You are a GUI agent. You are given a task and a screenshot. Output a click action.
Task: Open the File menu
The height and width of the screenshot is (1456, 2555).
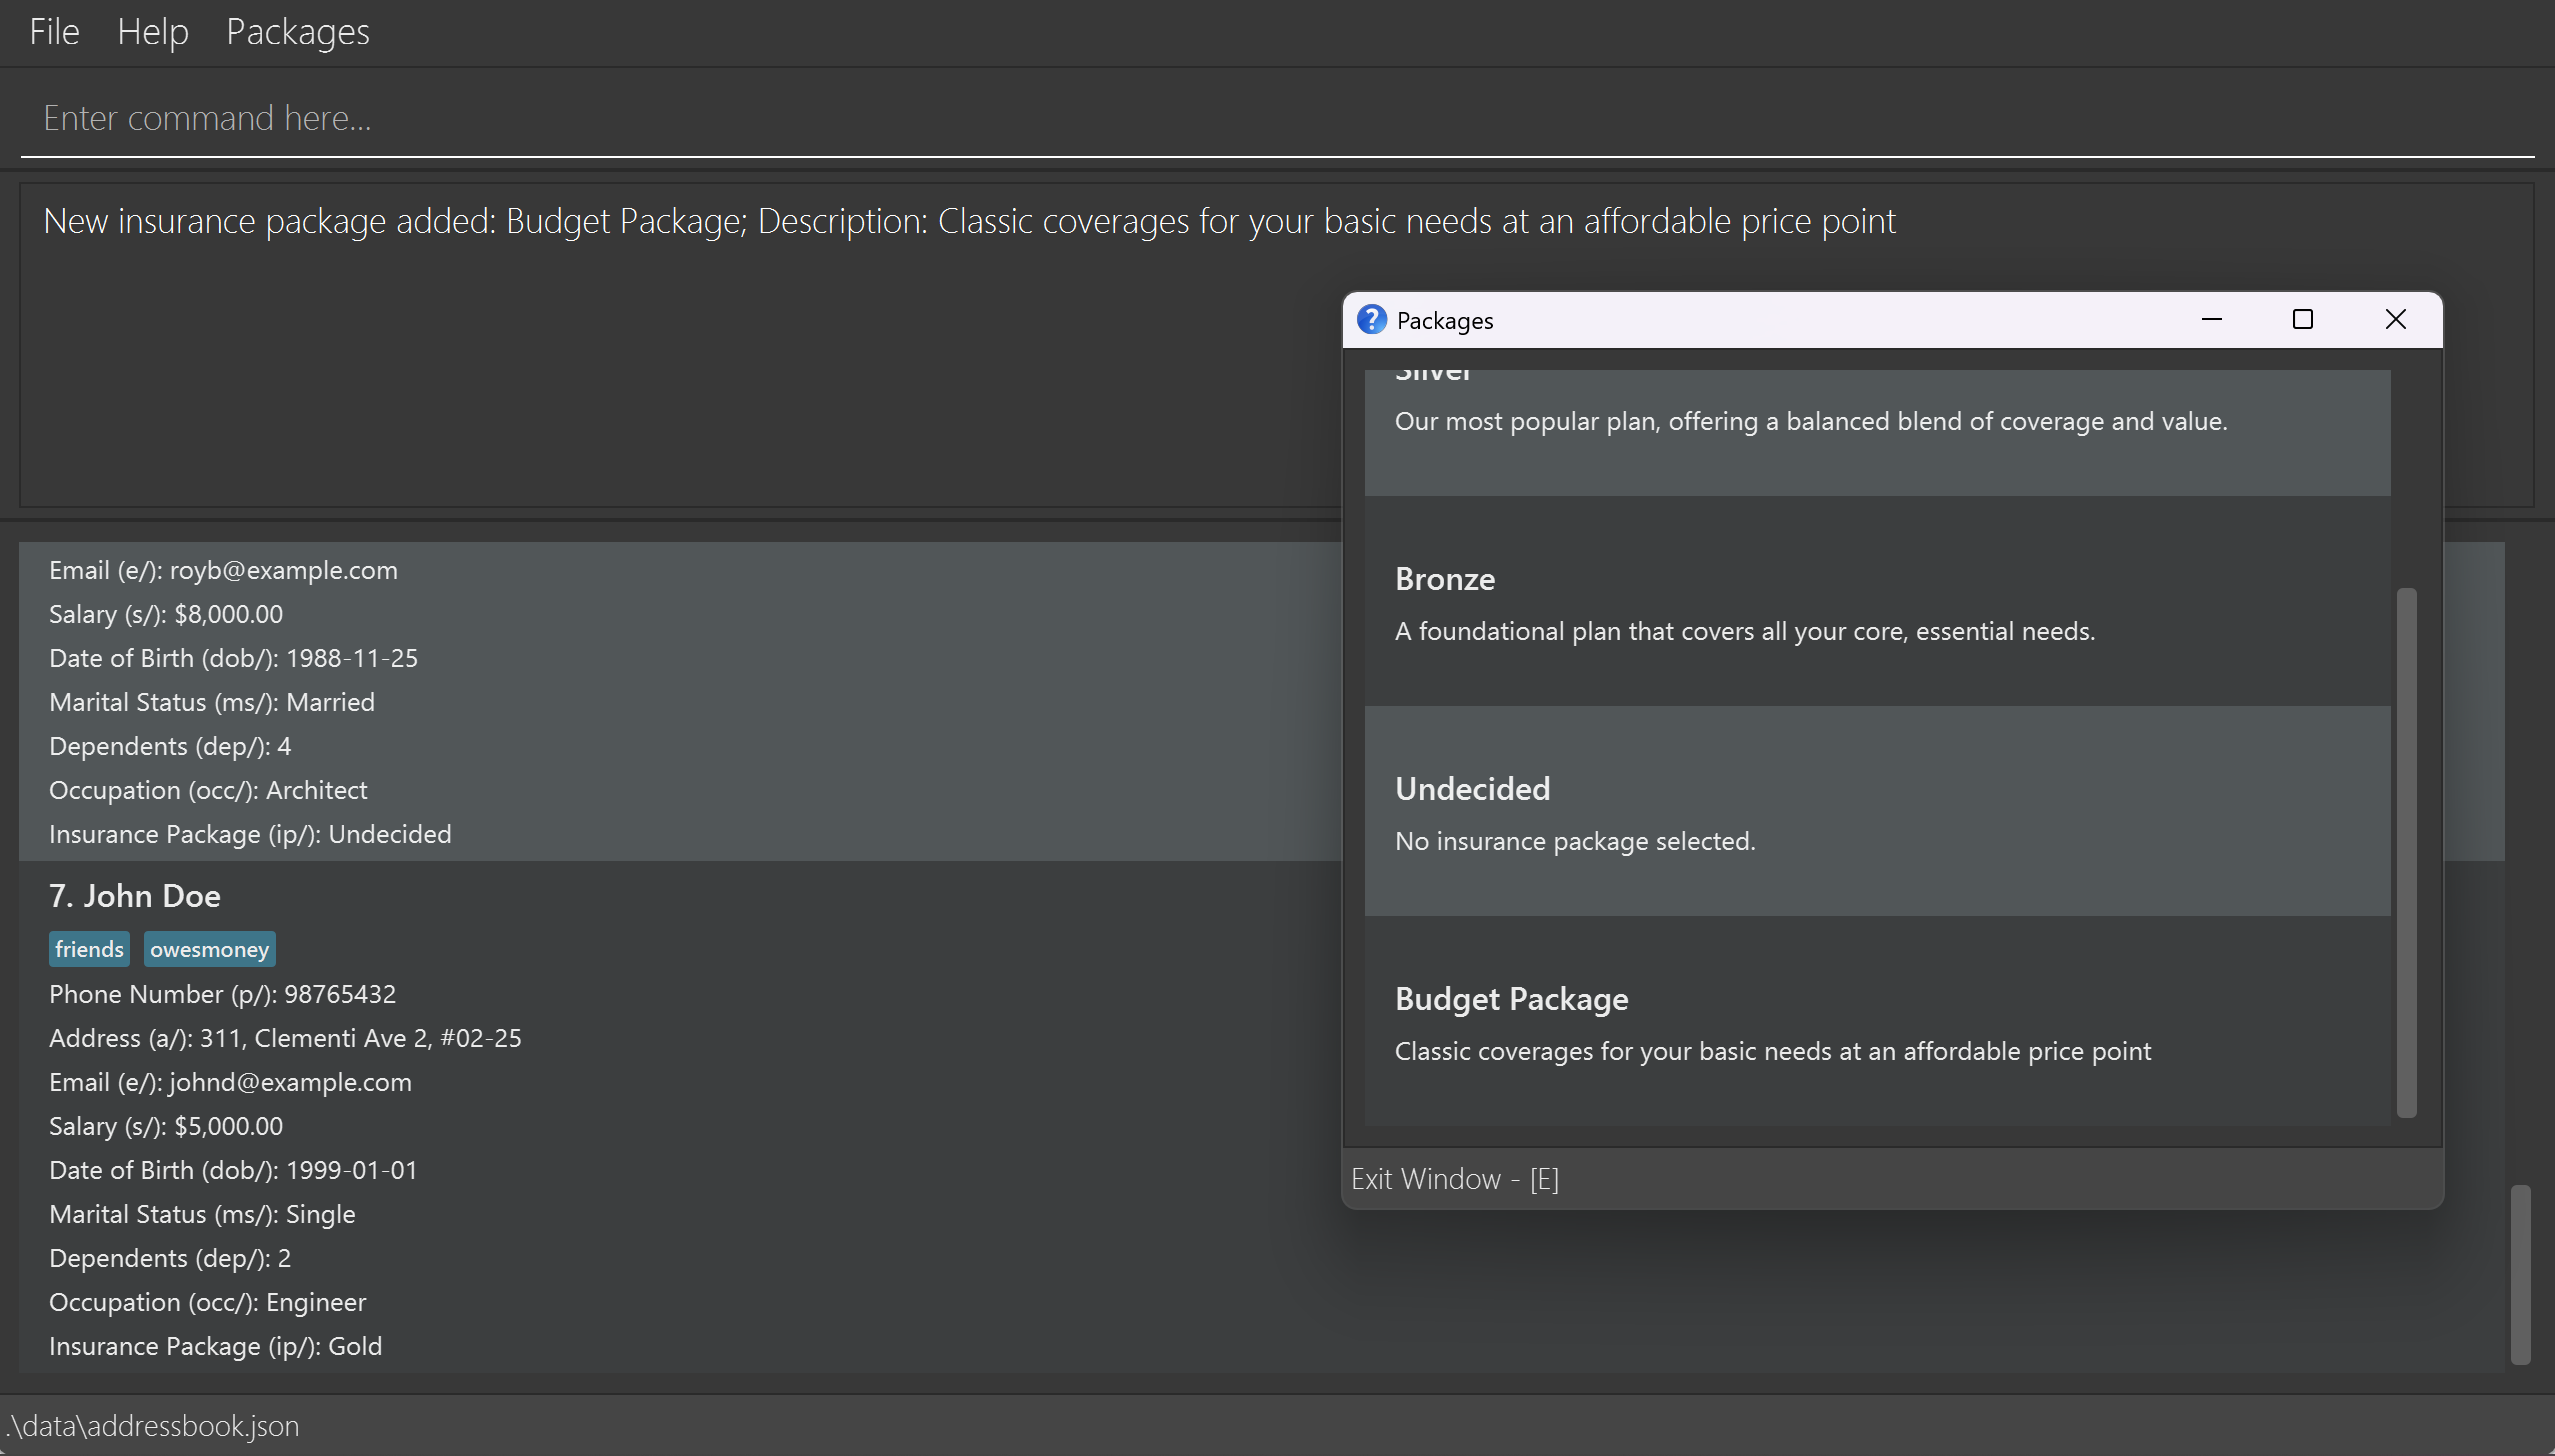tap(54, 32)
